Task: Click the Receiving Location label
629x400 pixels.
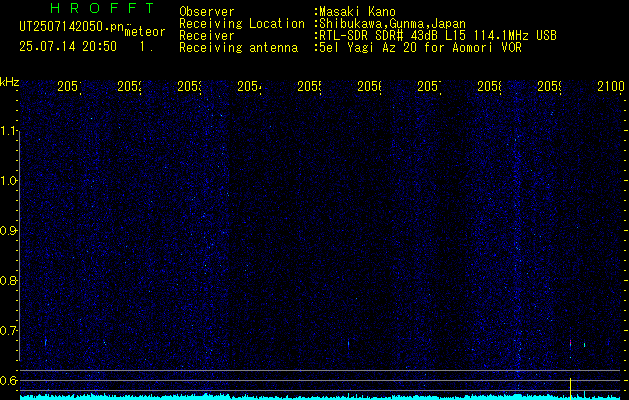Action: [242, 24]
